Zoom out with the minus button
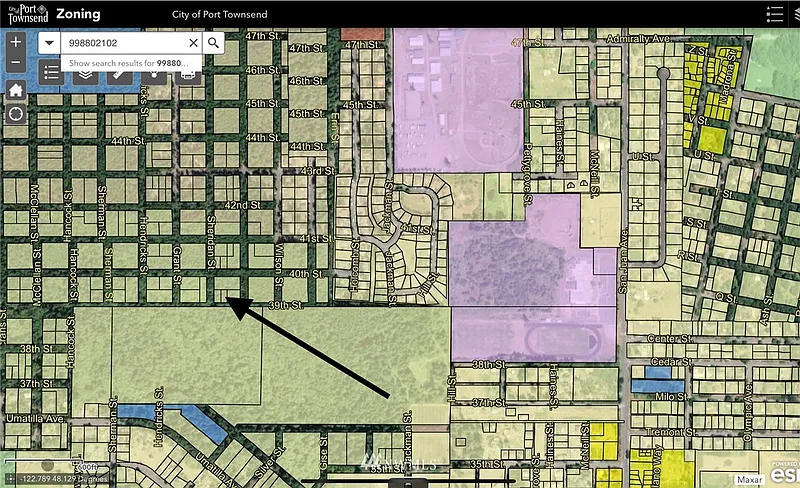This screenshot has width=800, height=488. tap(16, 63)
